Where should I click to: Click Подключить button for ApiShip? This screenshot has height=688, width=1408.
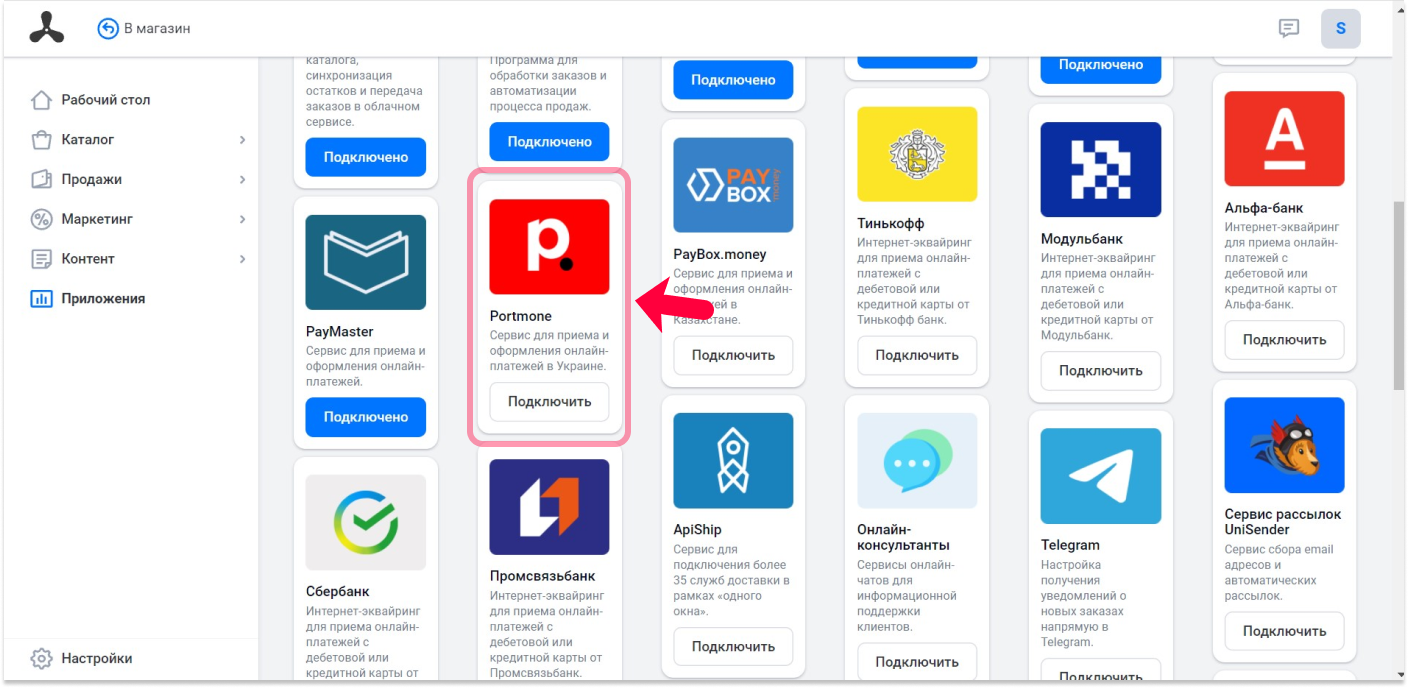tap(733, 647)
